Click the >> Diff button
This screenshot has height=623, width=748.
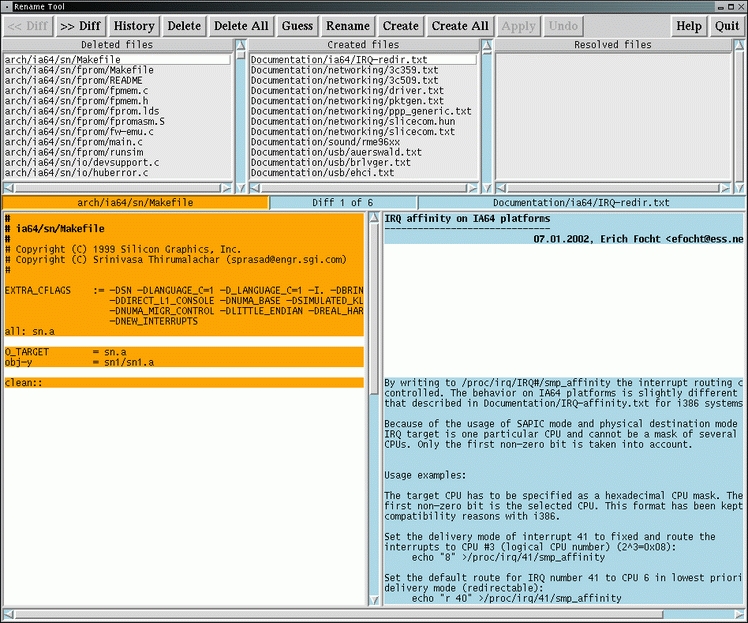(x=80, y=26)
